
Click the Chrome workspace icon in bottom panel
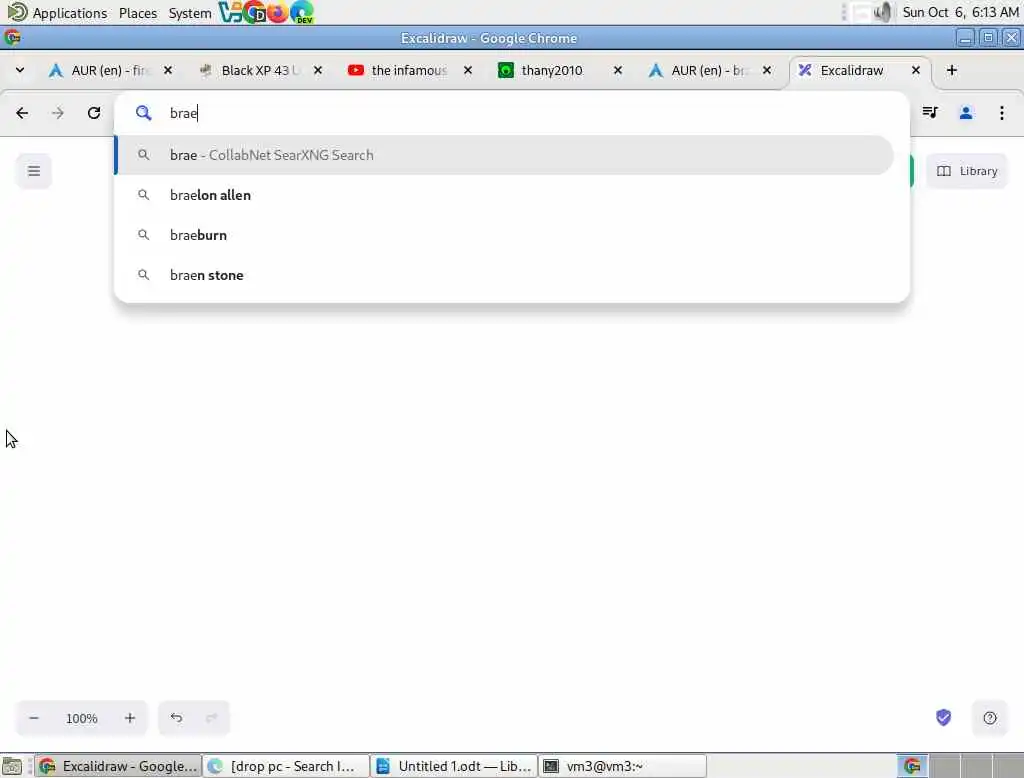pyautogui.click(x=912, y=766)
